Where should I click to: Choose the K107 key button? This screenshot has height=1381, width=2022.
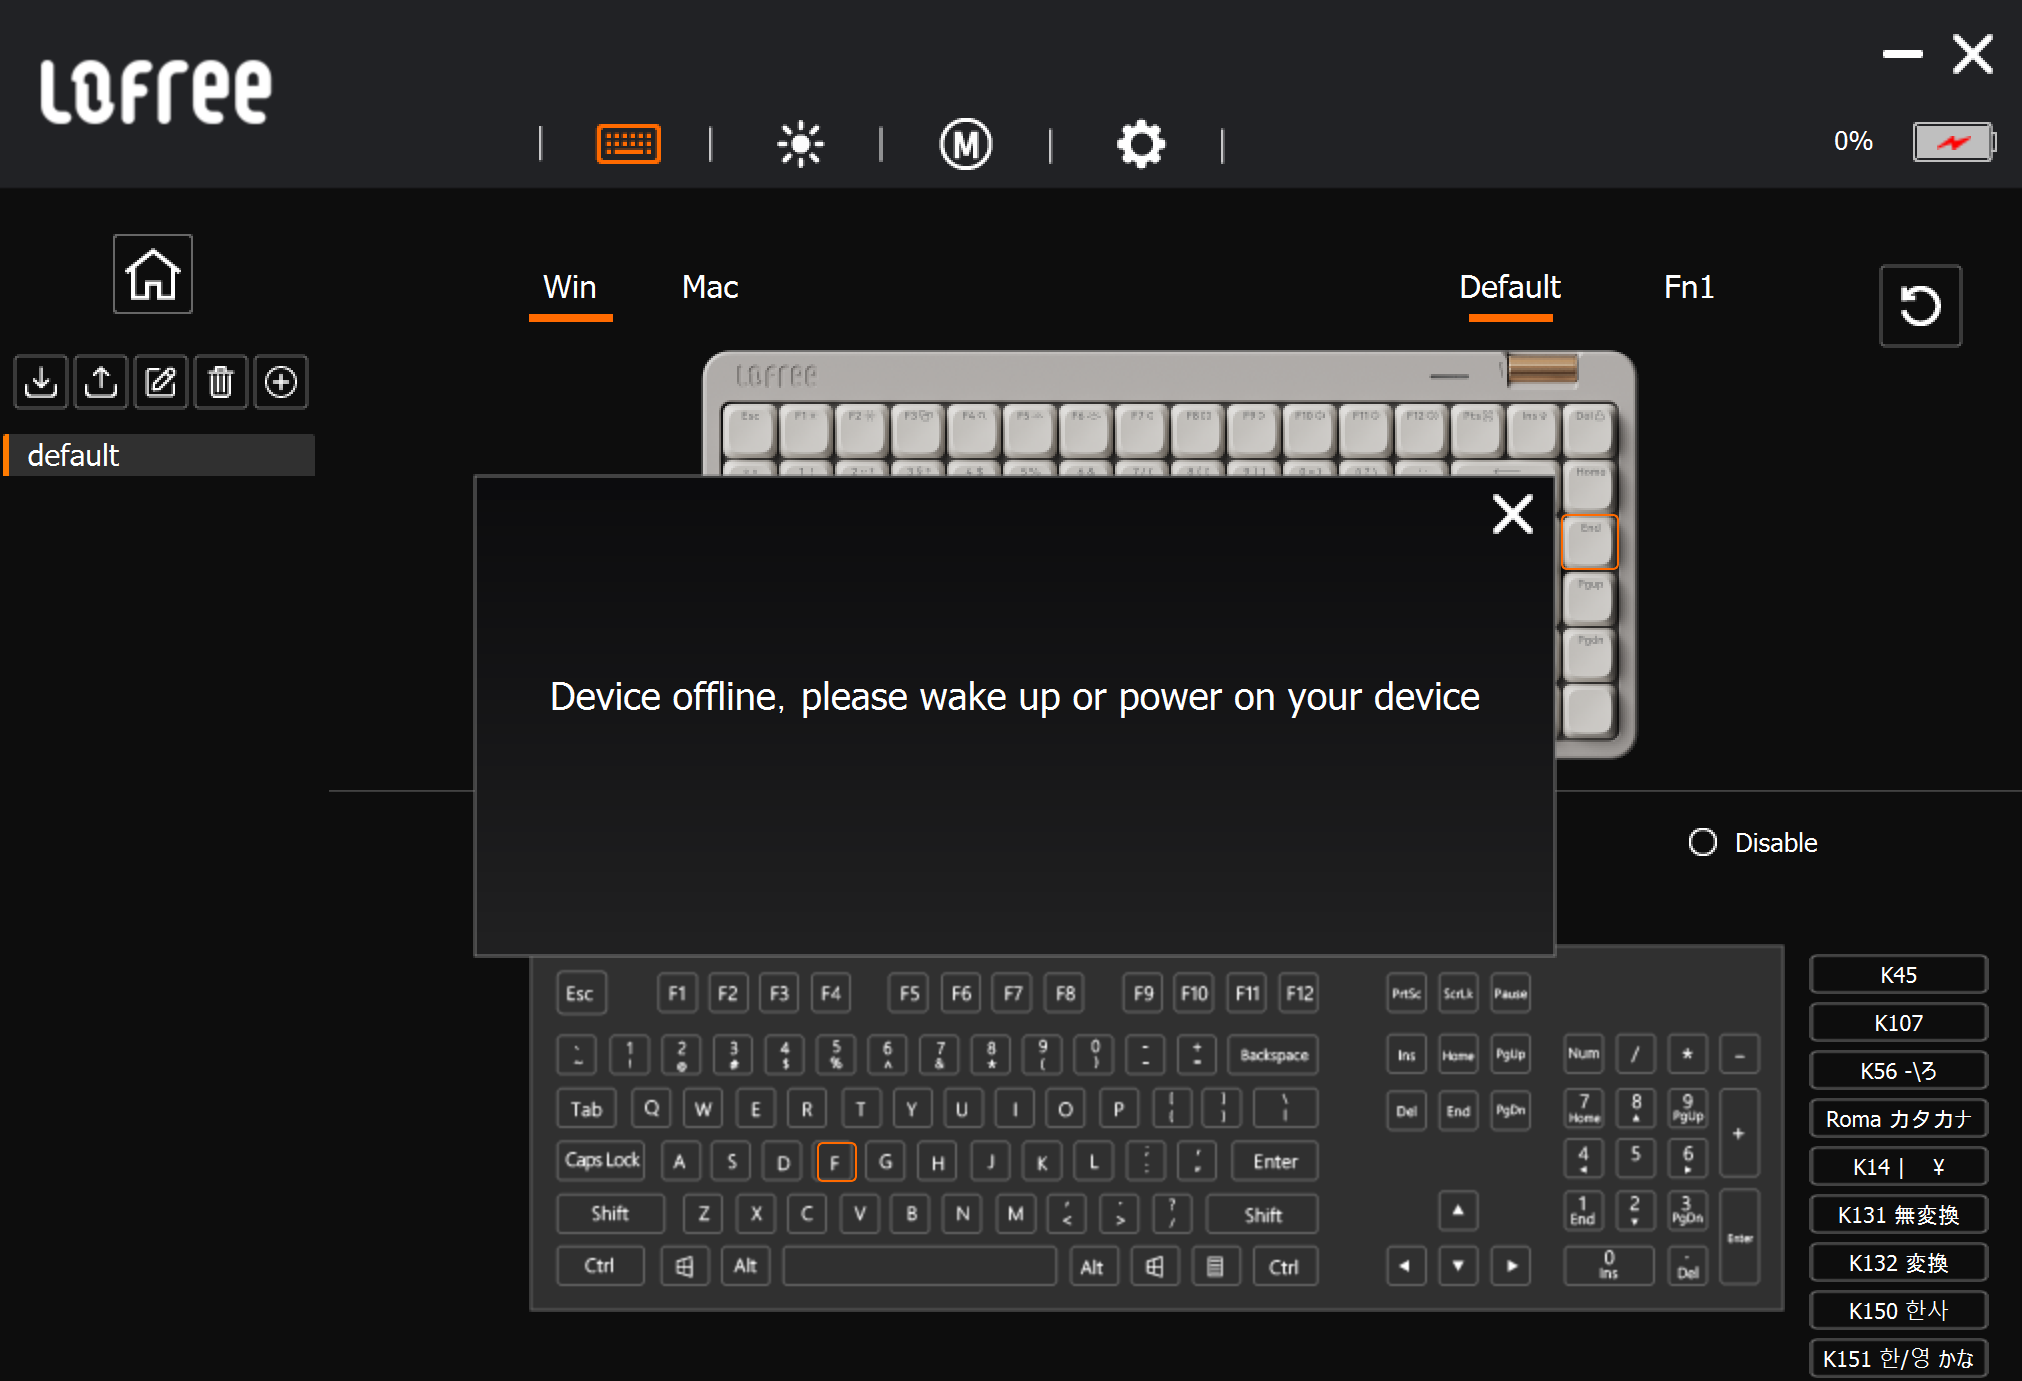click(1897, 1022)
